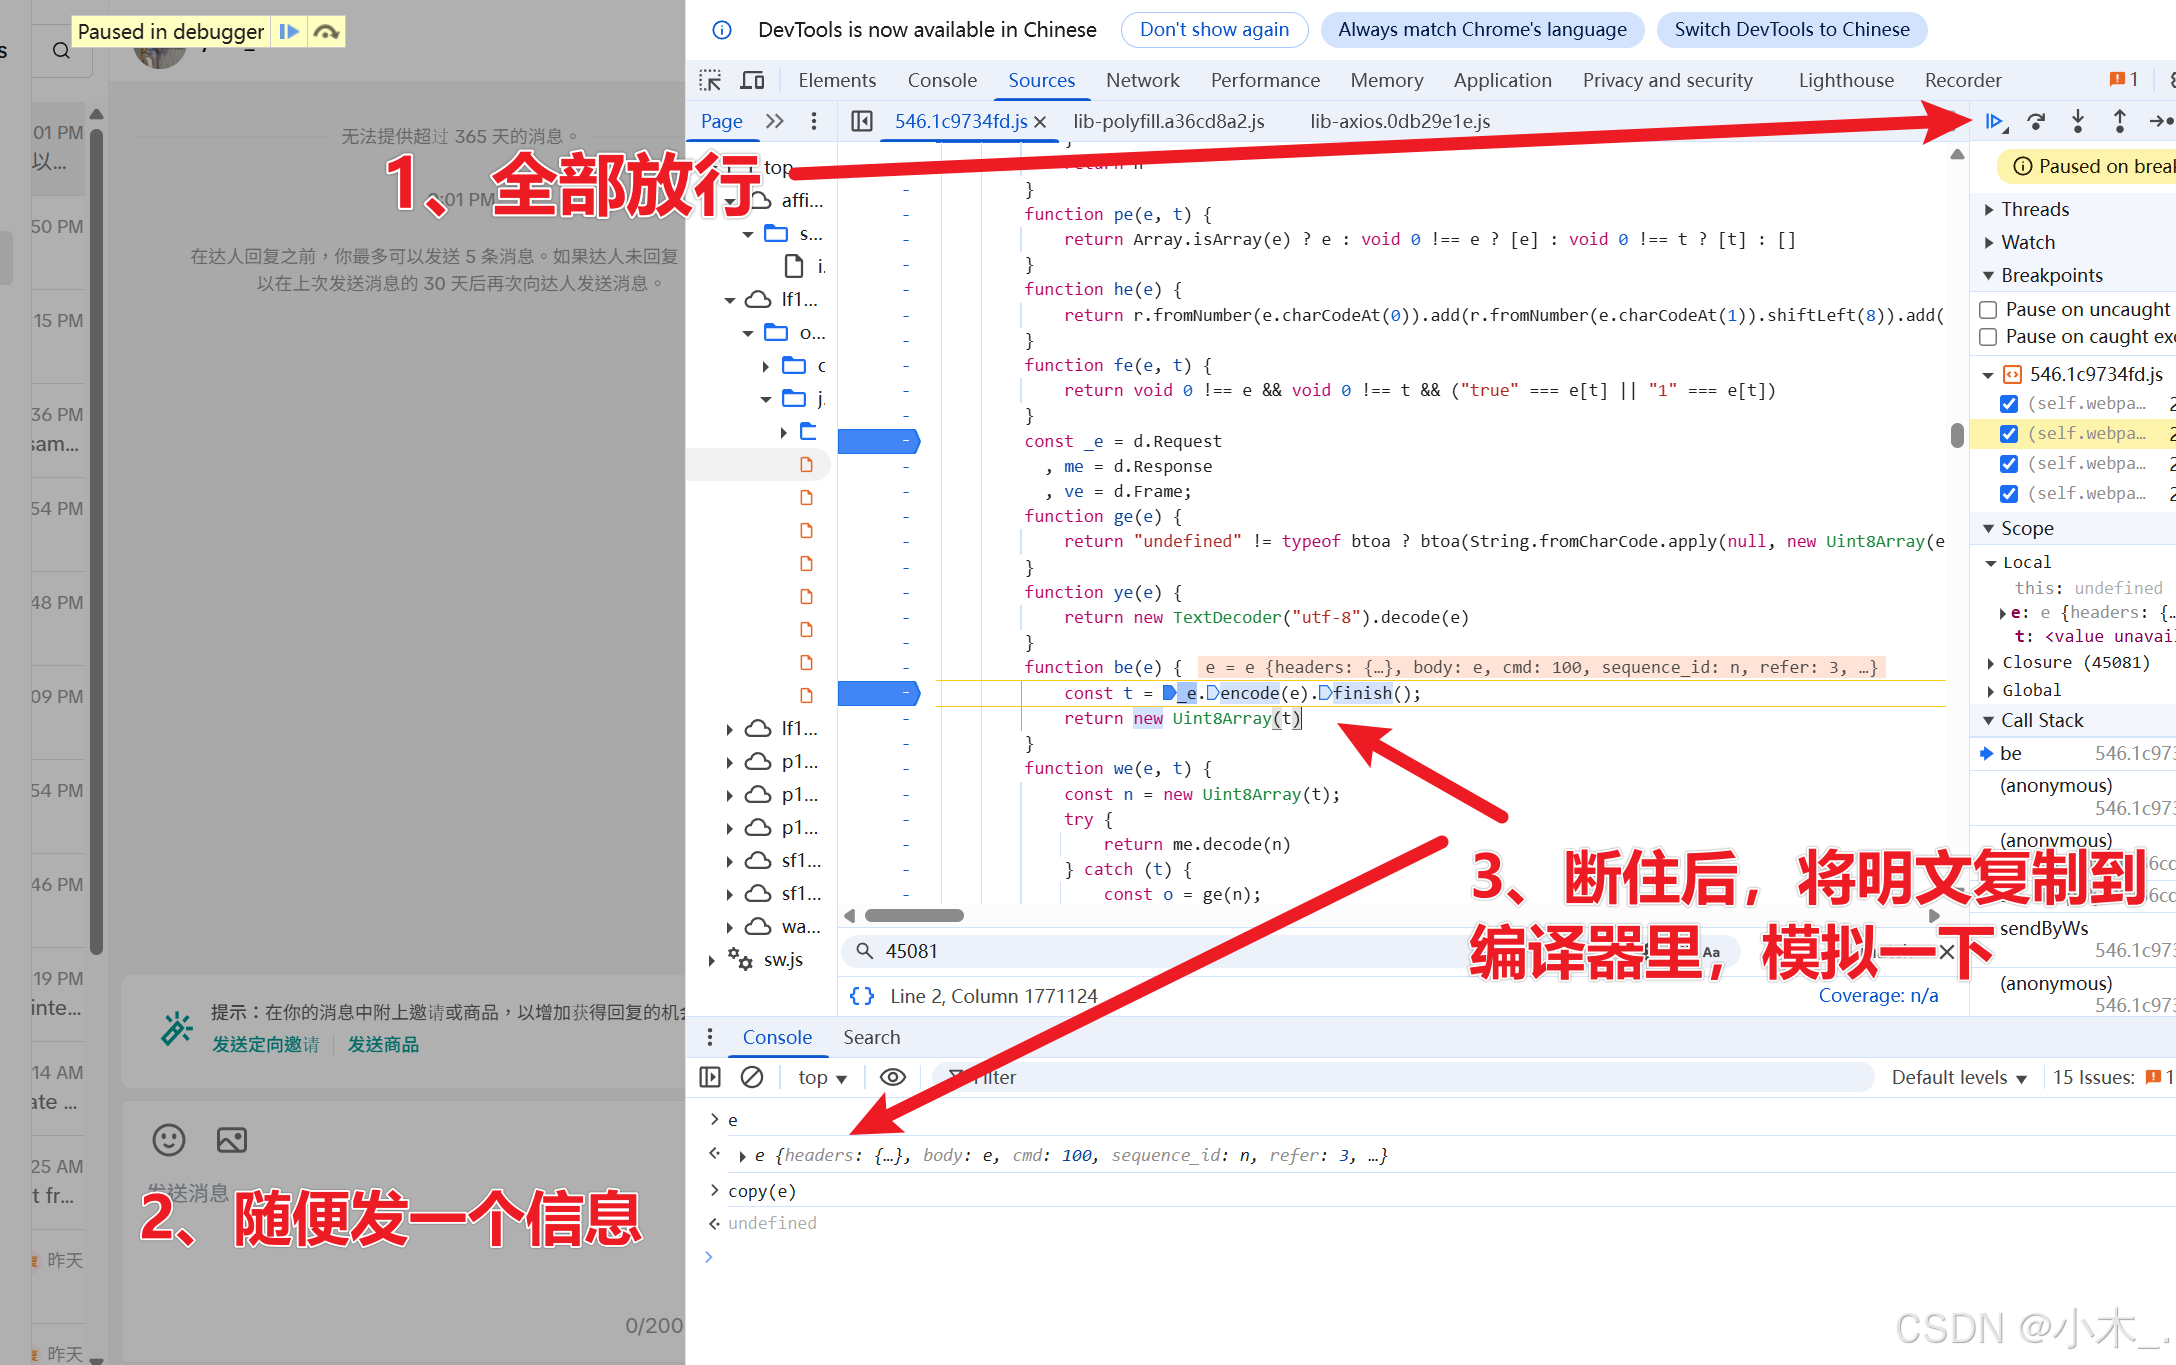Click the Don't show again button
Image resolution: width=2176 pixels, height=1365 pixels.
(x=1214, y=29)
